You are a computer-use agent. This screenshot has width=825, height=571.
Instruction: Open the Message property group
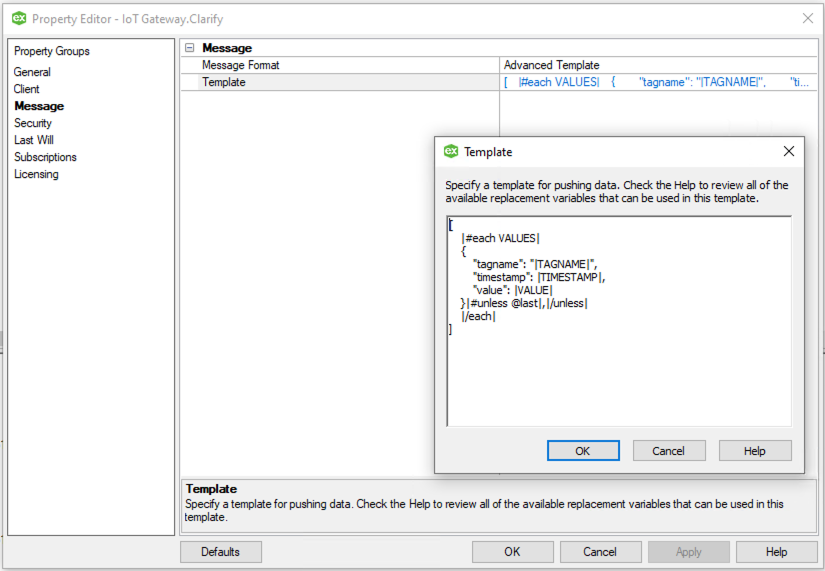coord(39,106)
